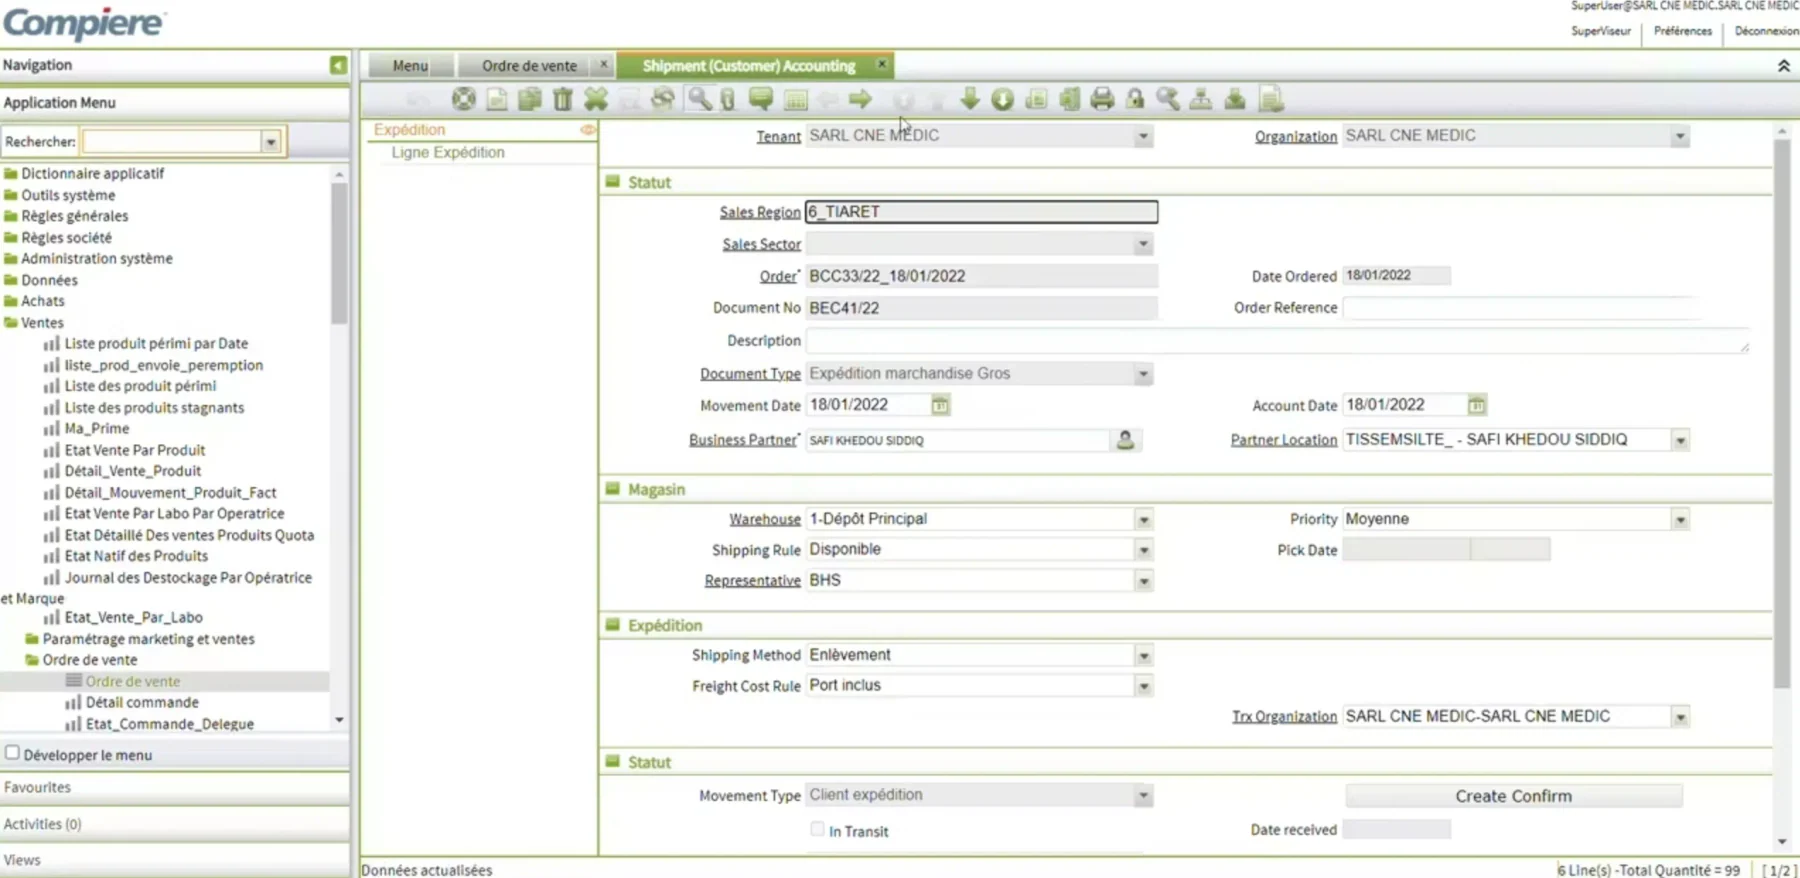Collapse the Navigation panel with green arrow
This screenshot has height=878, width=1800.
[x=338, y=65]
